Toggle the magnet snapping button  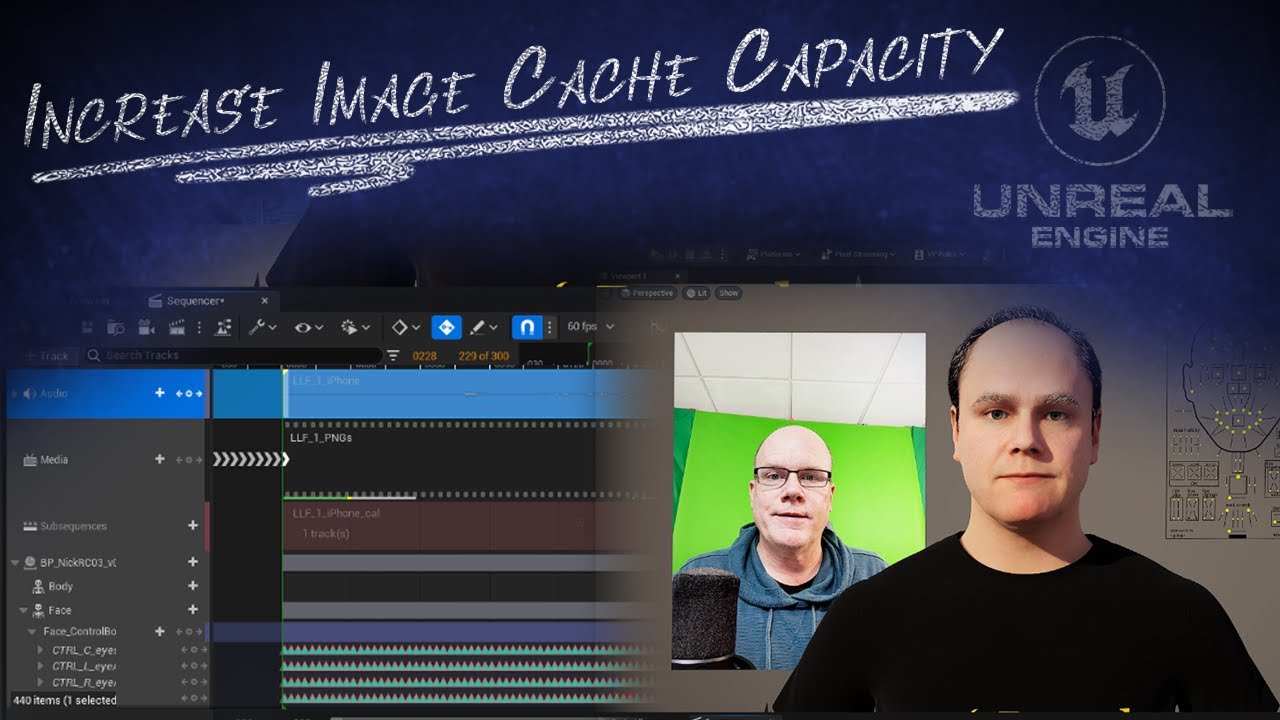click(527, 327)
